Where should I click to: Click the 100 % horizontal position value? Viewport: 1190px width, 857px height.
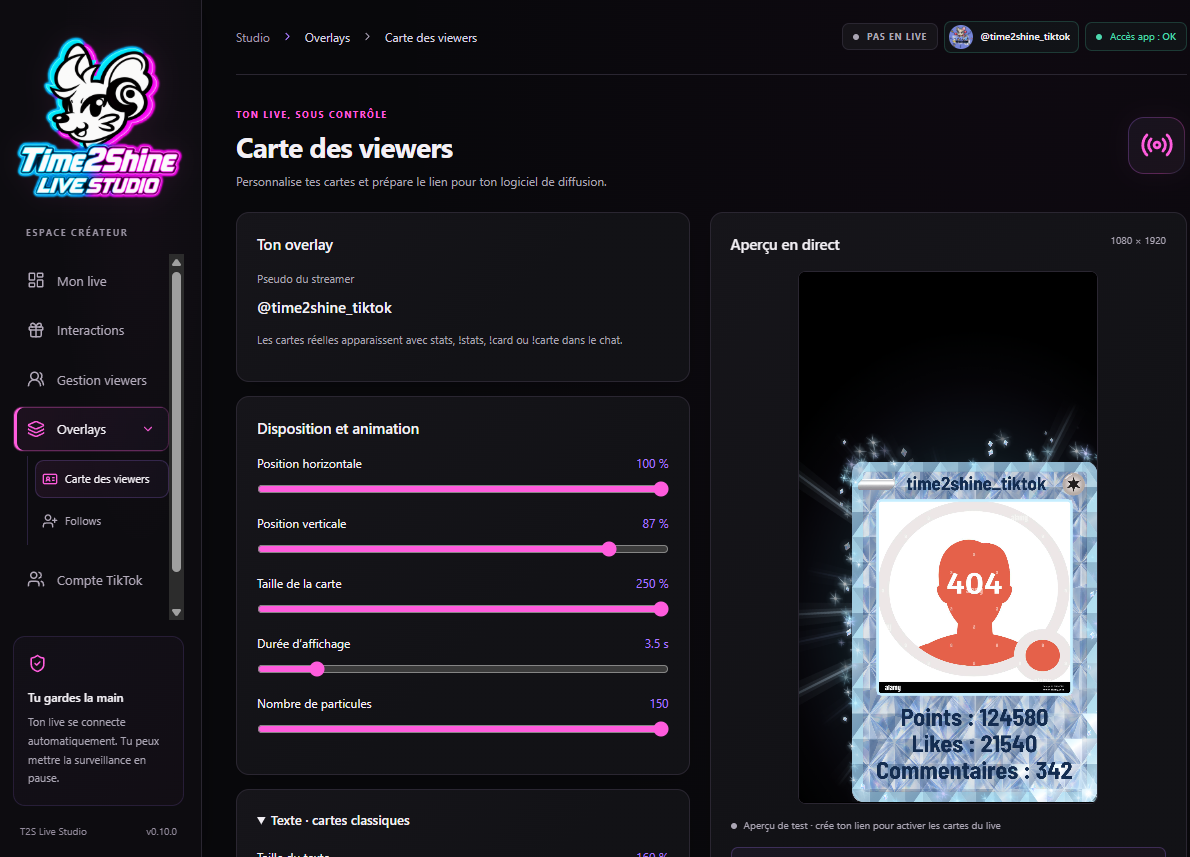652,464
